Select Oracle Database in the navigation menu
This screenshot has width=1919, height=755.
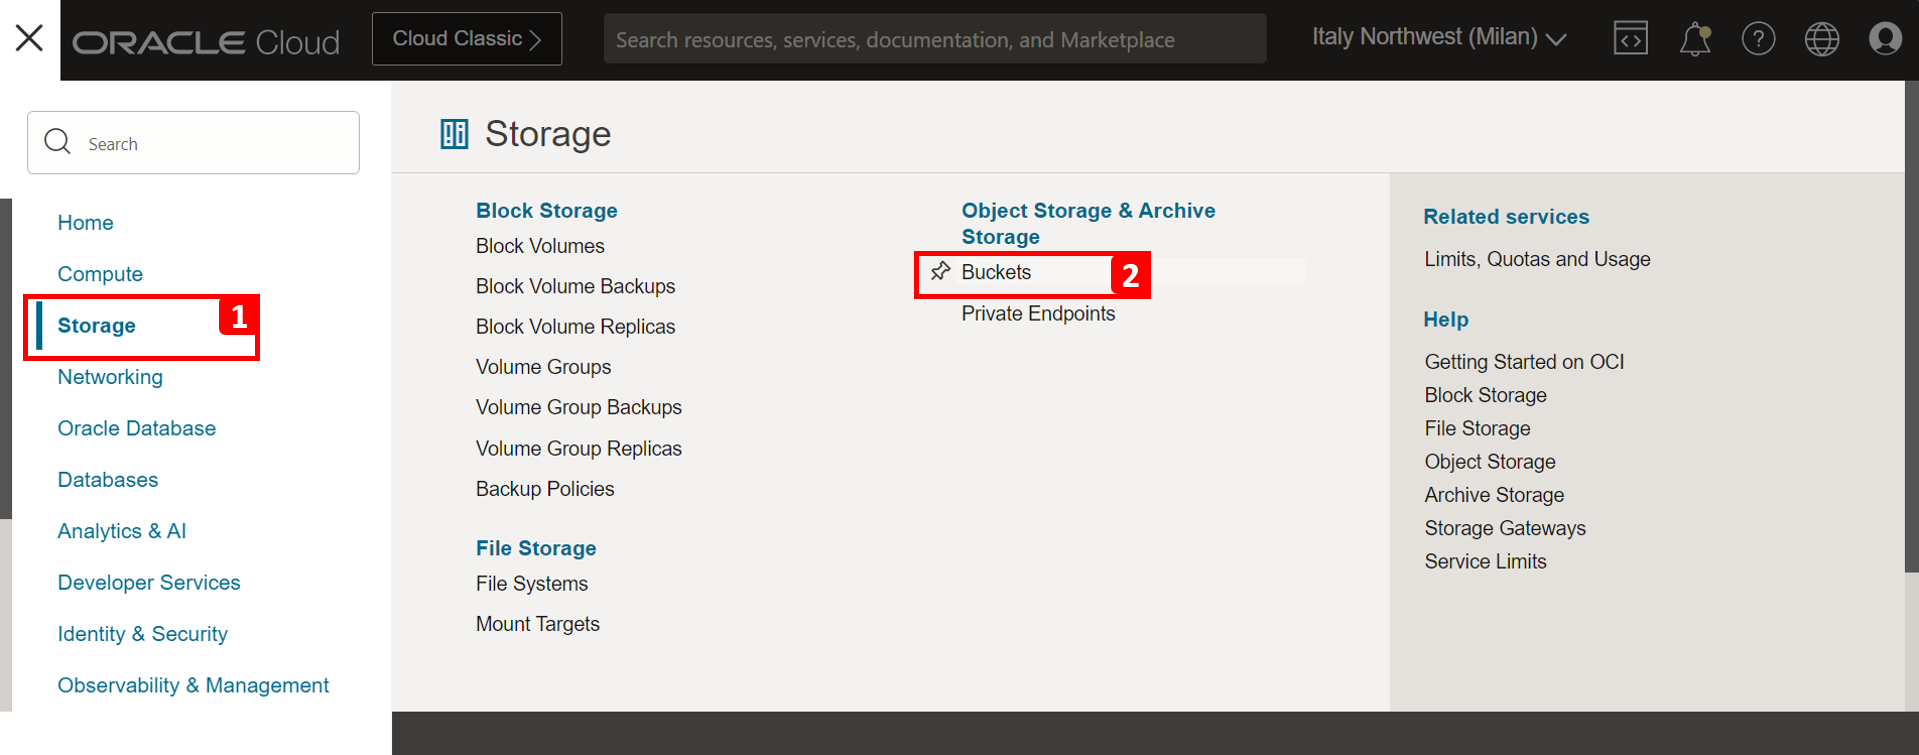tap(137, 428)
